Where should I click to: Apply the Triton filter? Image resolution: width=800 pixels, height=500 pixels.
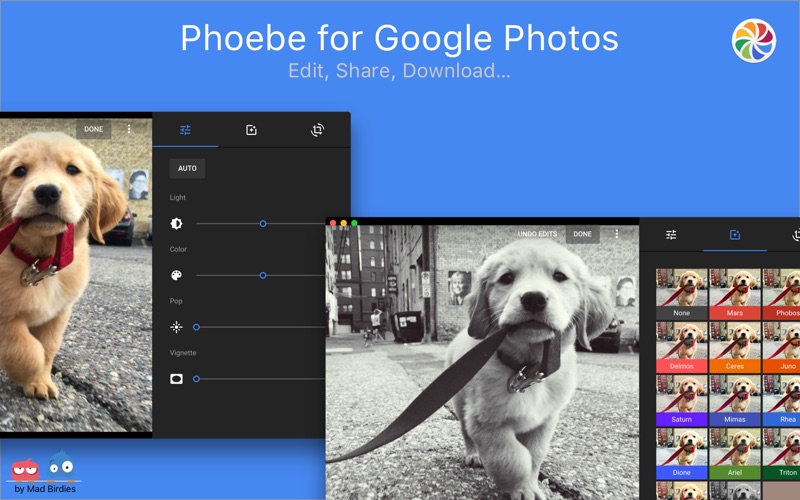(x=781, y=454)
